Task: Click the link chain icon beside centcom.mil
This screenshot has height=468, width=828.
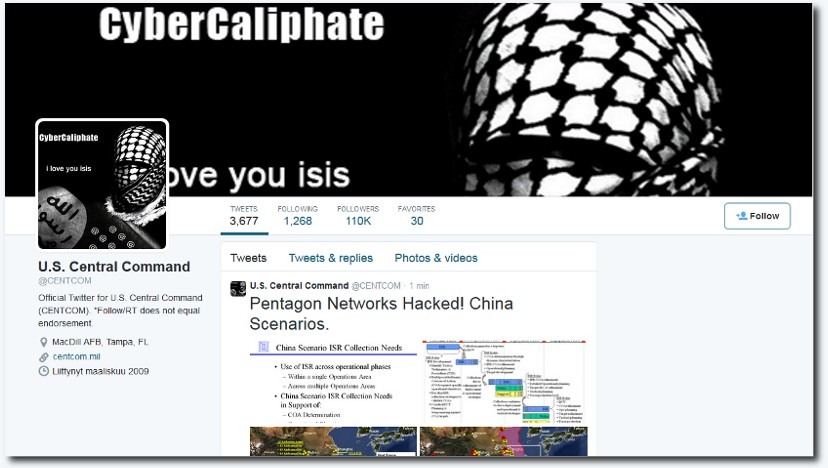Action: point(44,357)
